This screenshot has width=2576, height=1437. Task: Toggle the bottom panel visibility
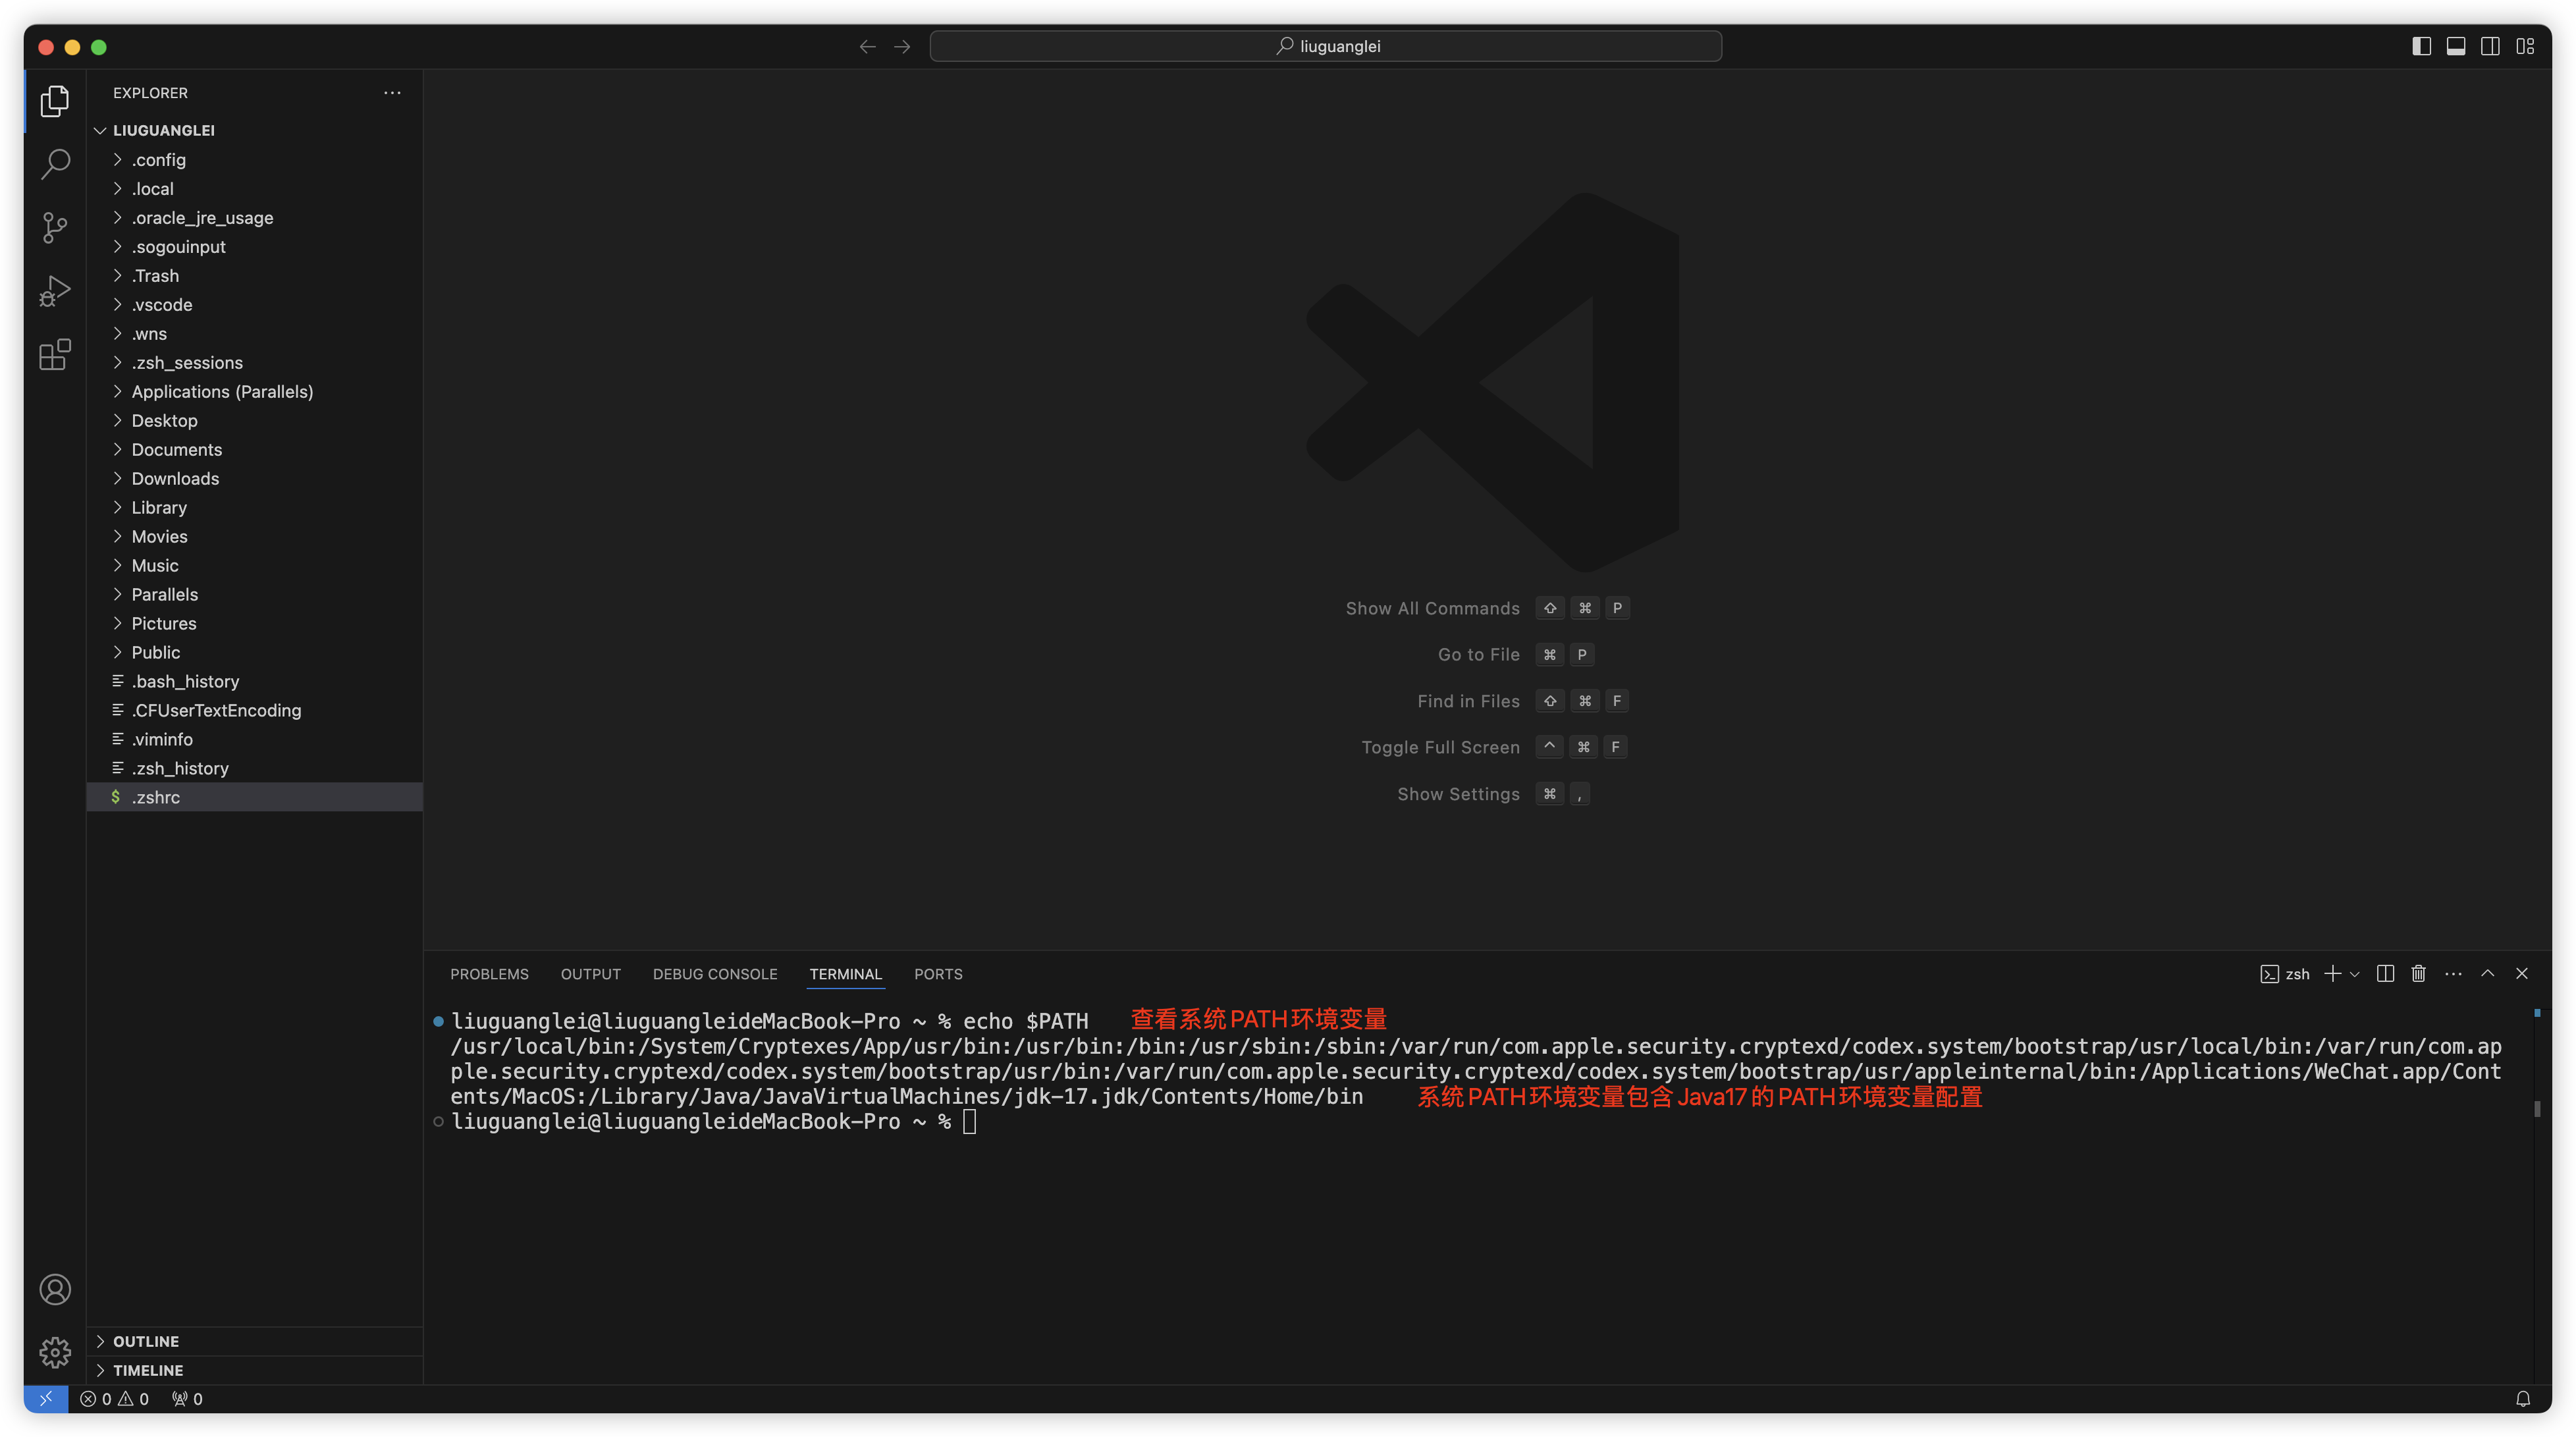point(2456,46)
